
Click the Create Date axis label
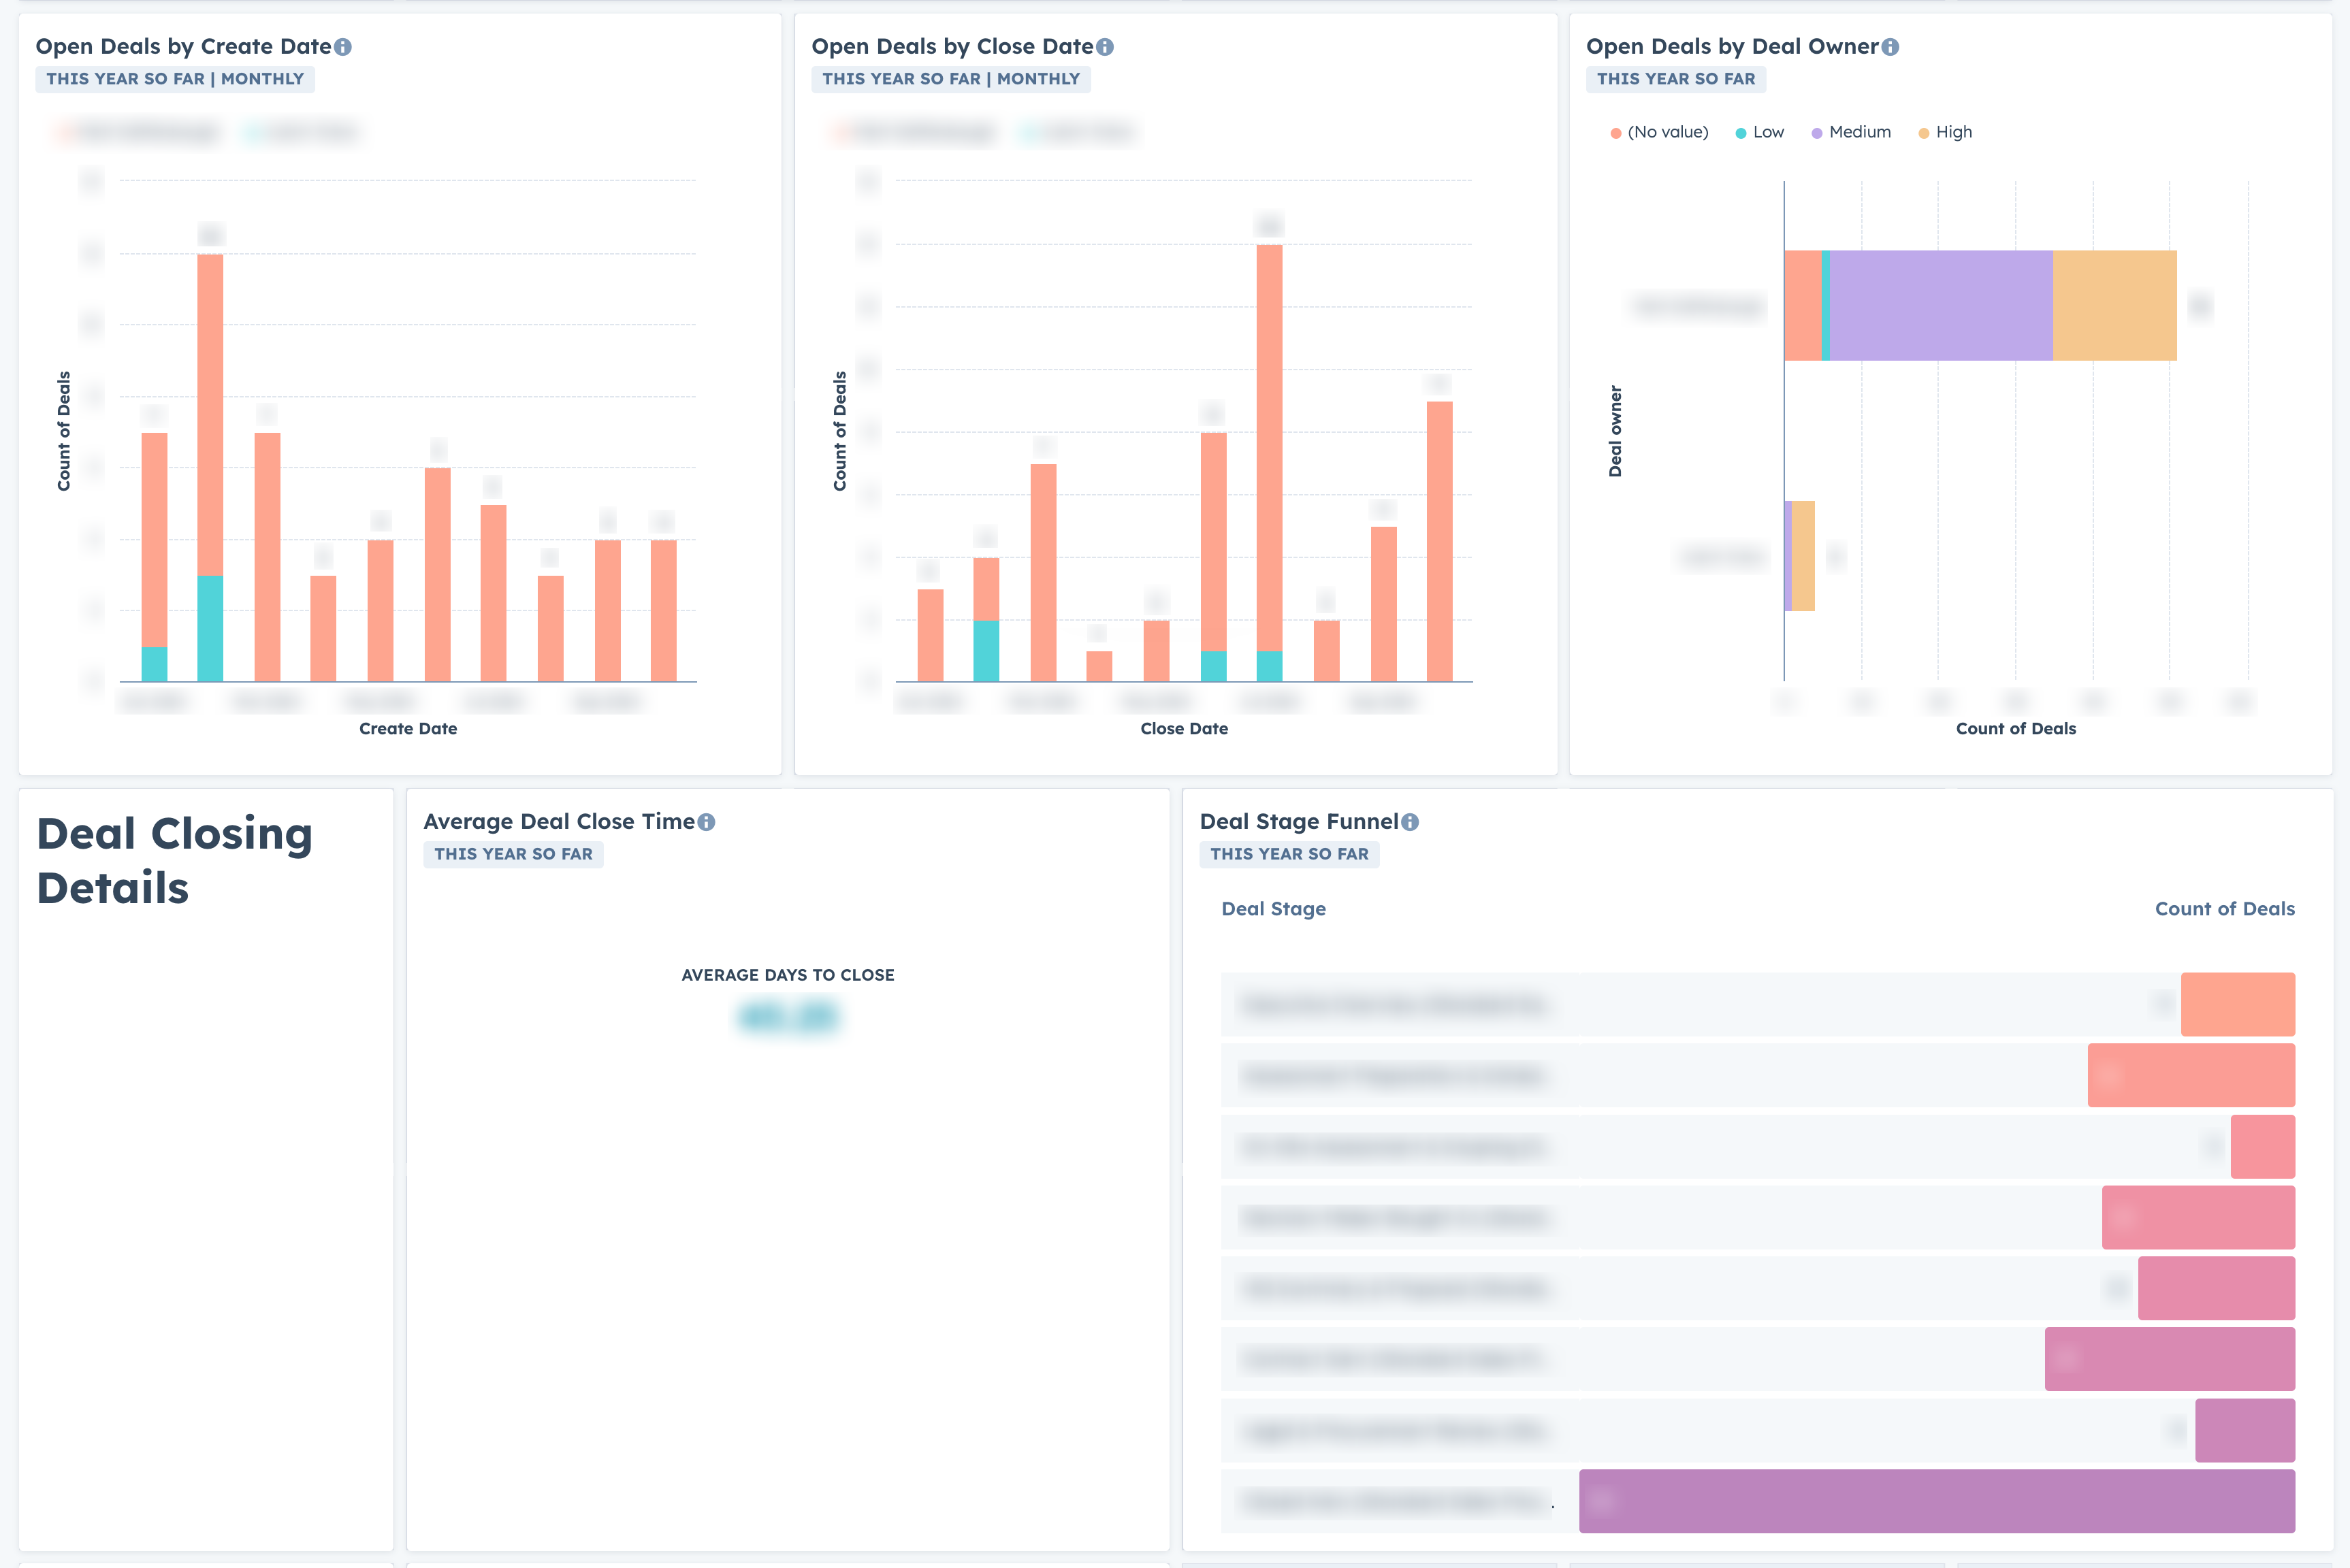(x=408, y=729)
